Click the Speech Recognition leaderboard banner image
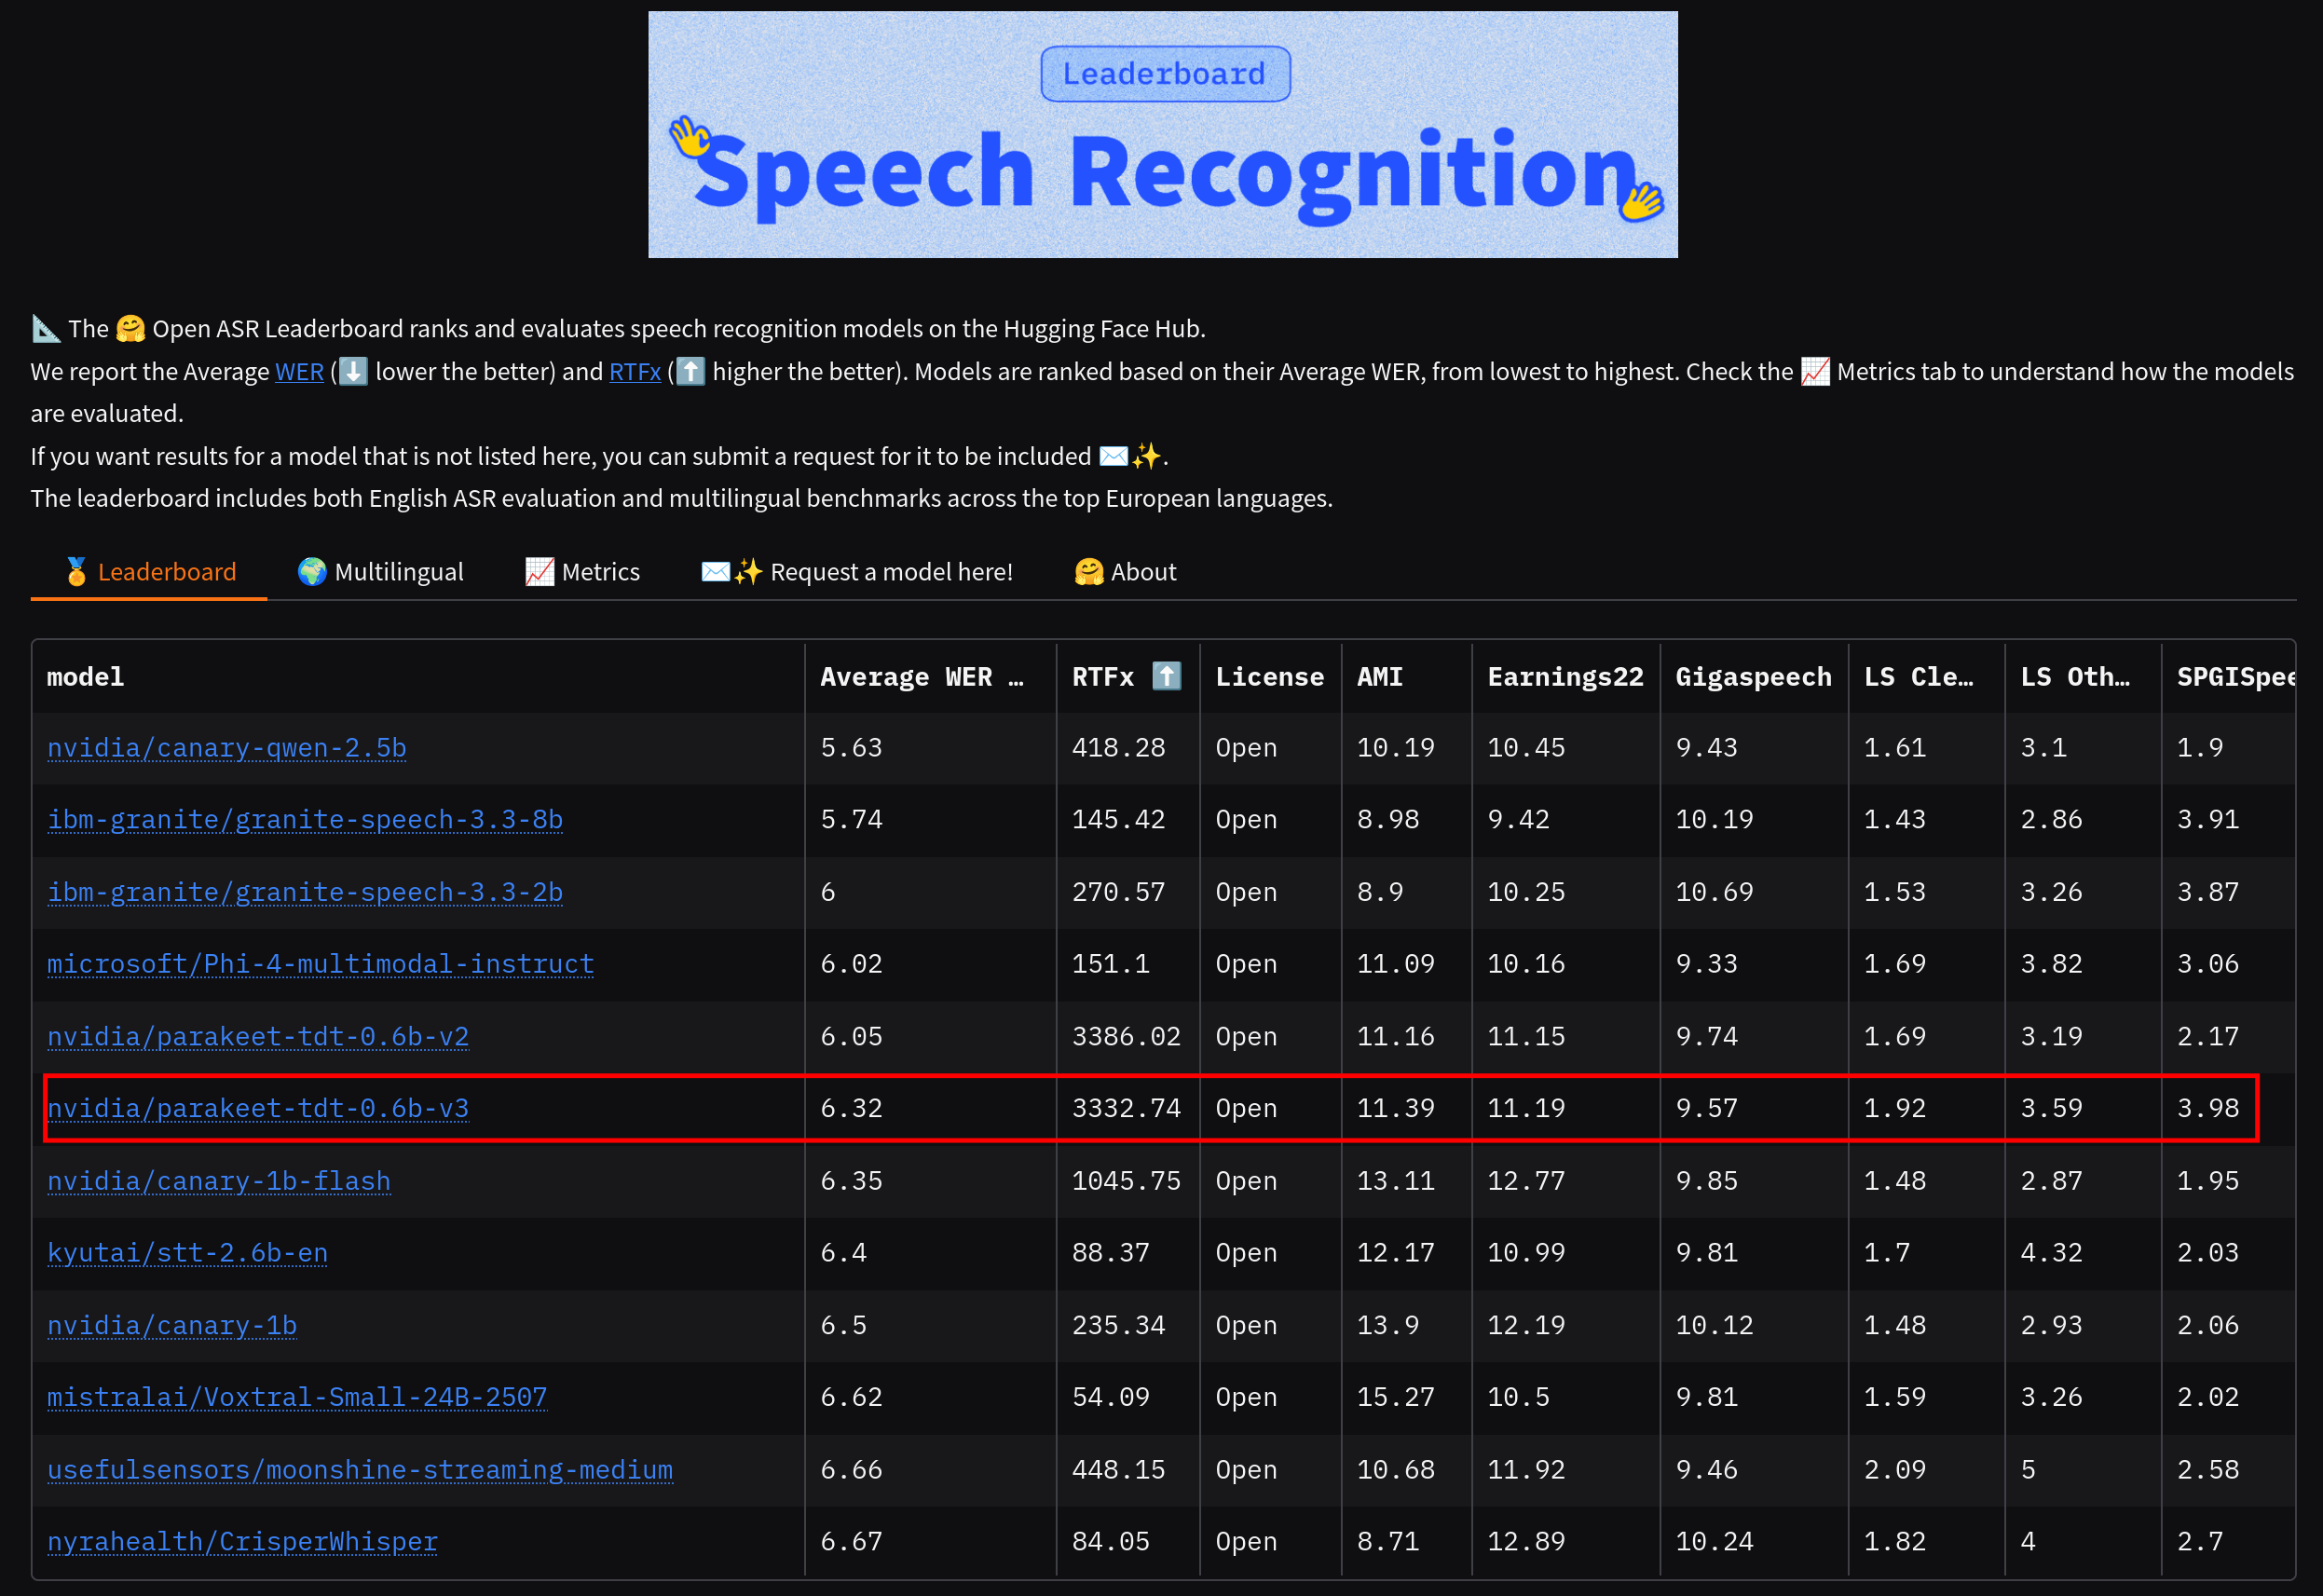2323x1596 pixels. pyautogui.click(x=1162, y=135)
